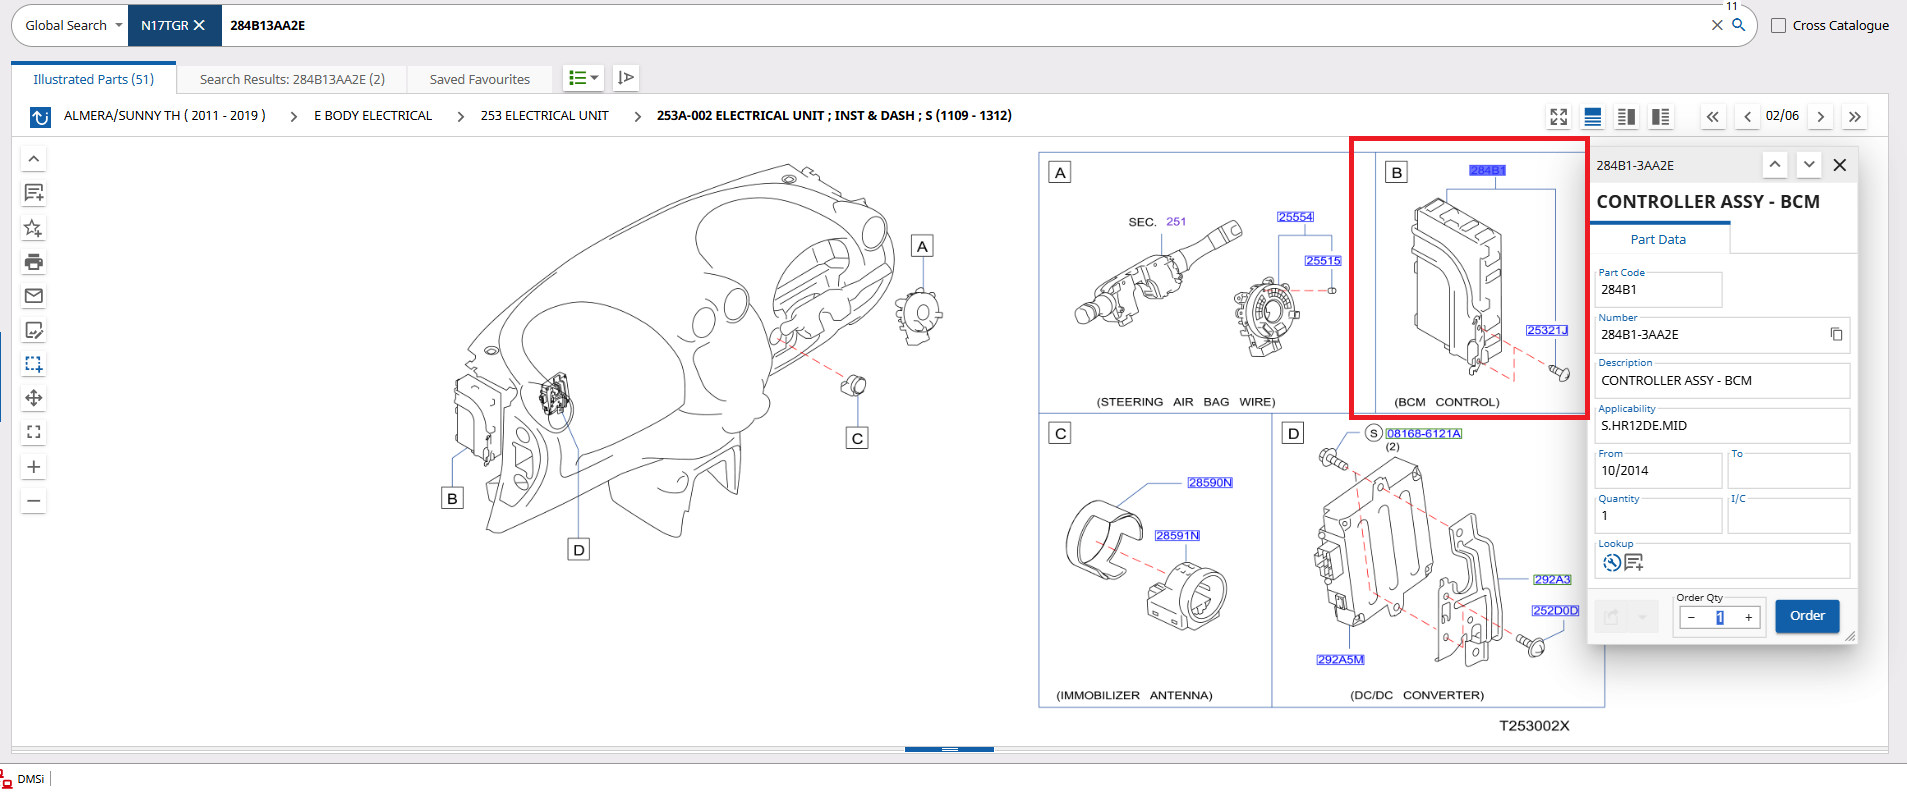
Task: Click the 253 ELECTRICAL UNIT breadcrumb
Action: [x=544, y=116]
